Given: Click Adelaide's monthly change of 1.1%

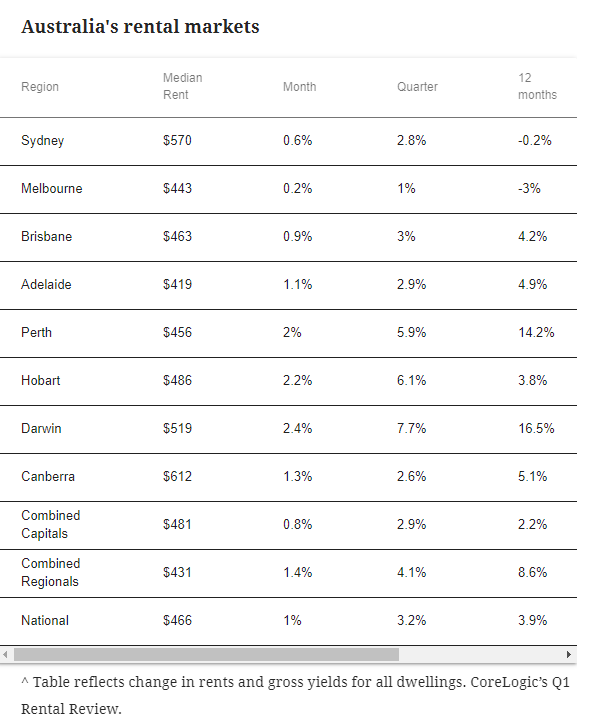Looking at the screenshot, I should (x=297, y=284).
